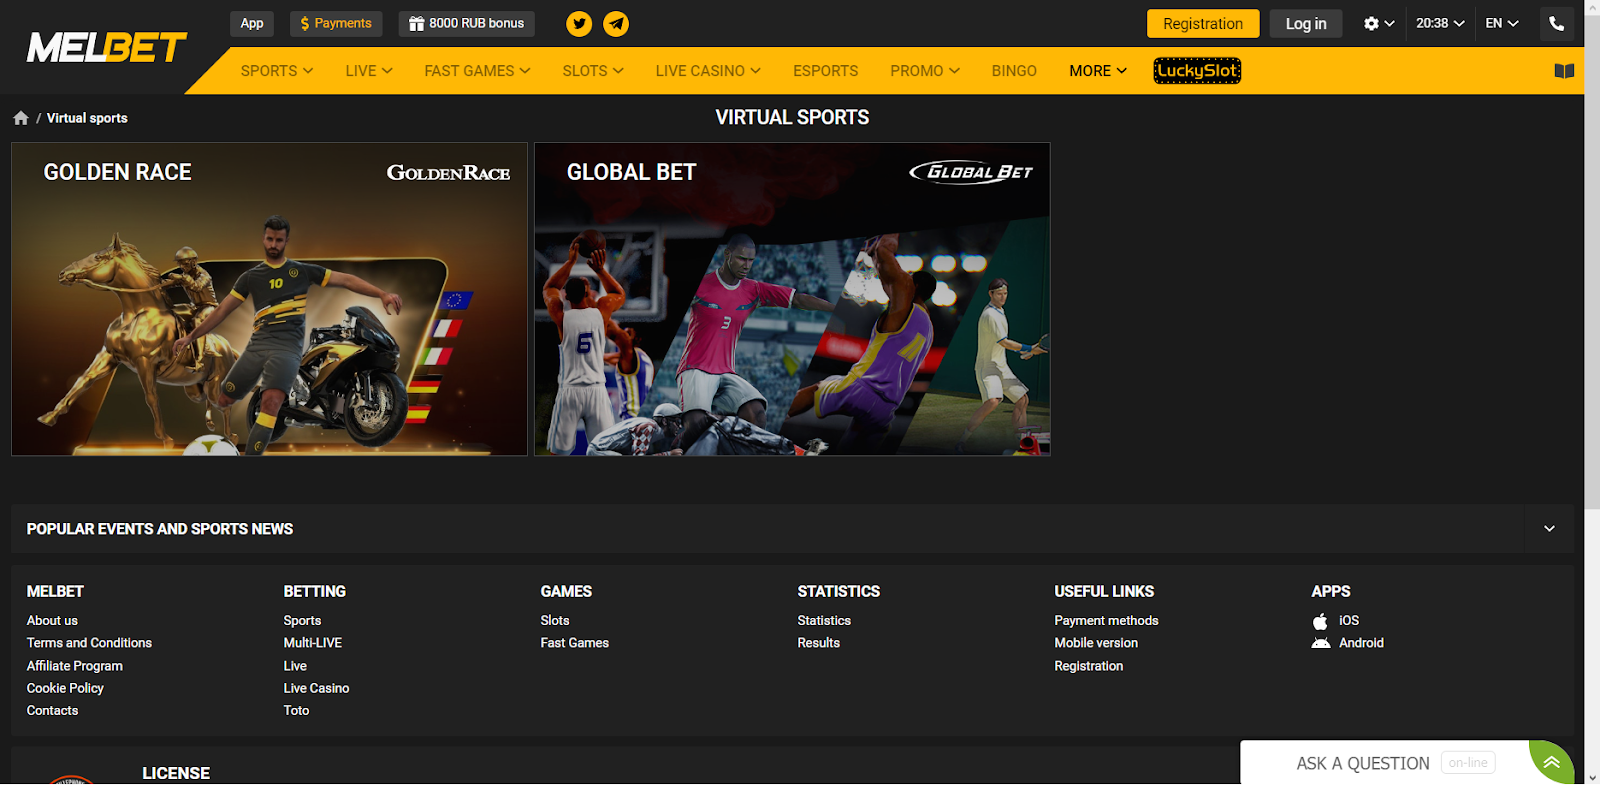Screen dimensions: 1600x785
Task: Open the Telegram channel icon
Action: pos(616,24)
